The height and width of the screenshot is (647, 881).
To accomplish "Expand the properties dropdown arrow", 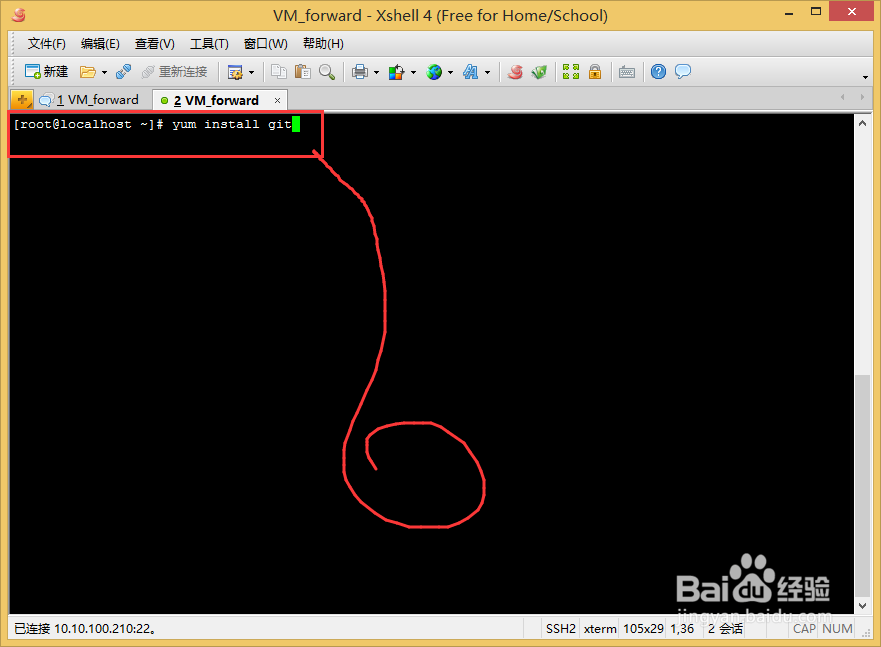I will click(251, 72).
